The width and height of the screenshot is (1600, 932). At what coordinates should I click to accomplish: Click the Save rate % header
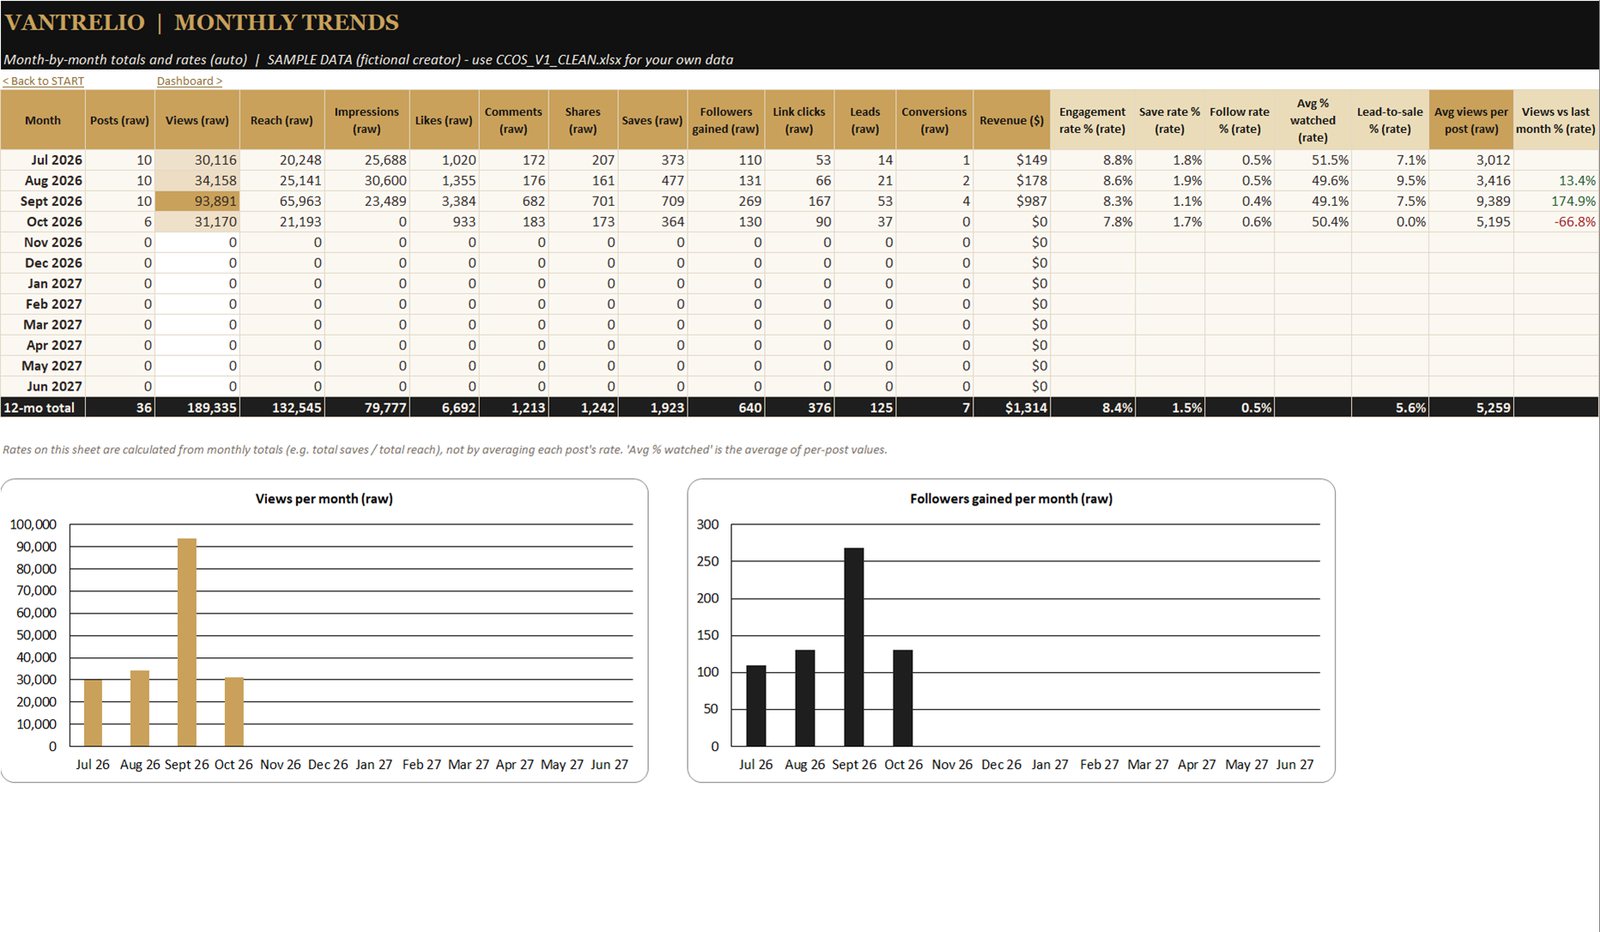(1169, 120)
